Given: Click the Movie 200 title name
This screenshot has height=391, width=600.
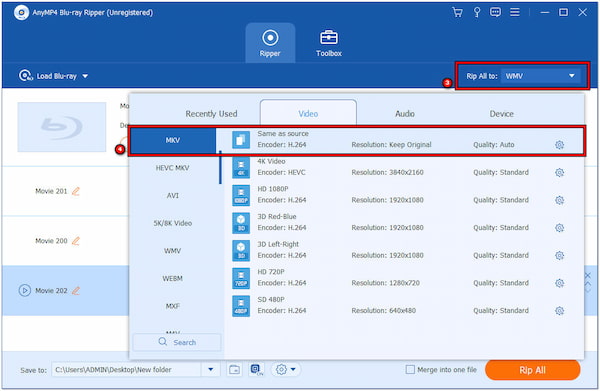Looking at the screenshot, I should (x=51, y=241).
